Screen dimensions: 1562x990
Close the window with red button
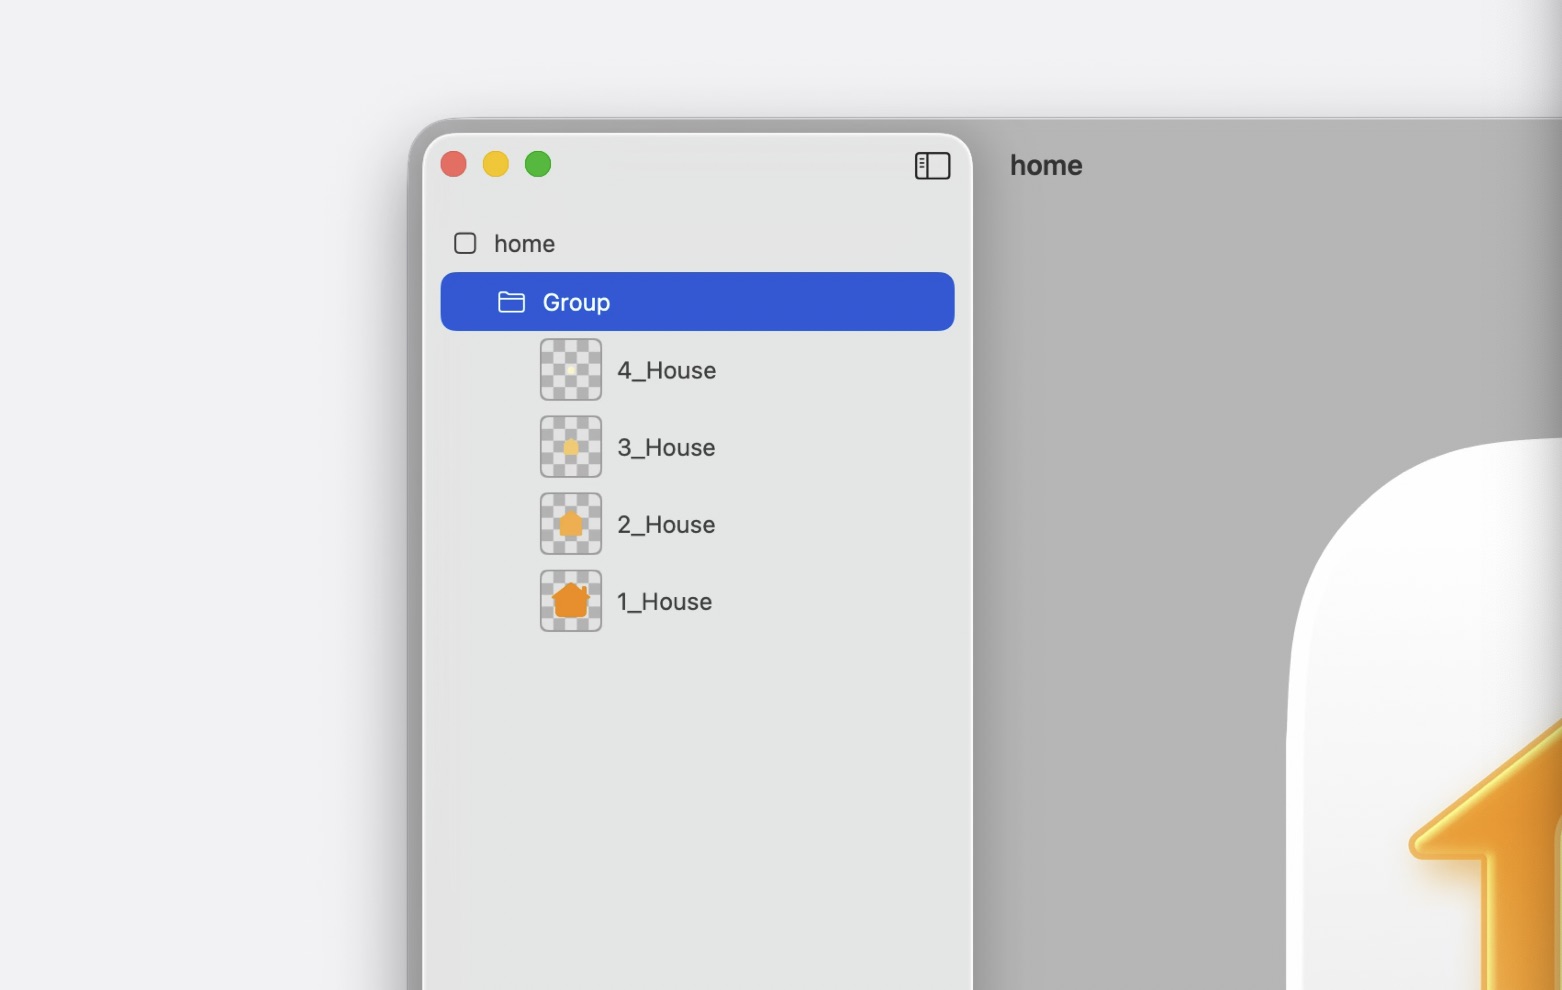pyautogui.click(x=454, y=164)
